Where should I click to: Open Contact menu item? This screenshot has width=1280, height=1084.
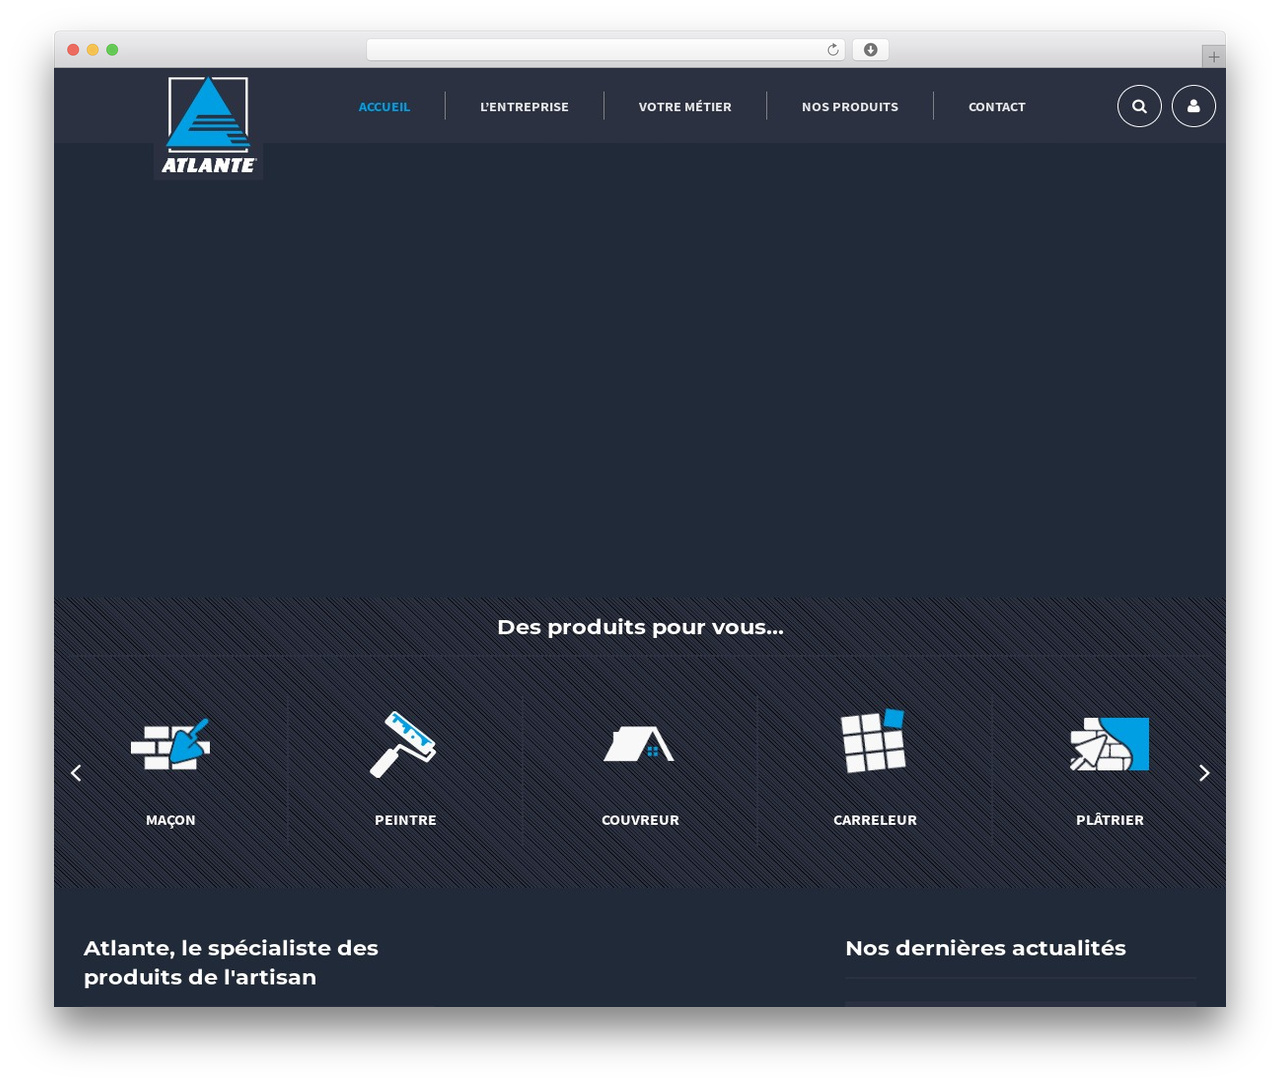[x=997, y=107]
